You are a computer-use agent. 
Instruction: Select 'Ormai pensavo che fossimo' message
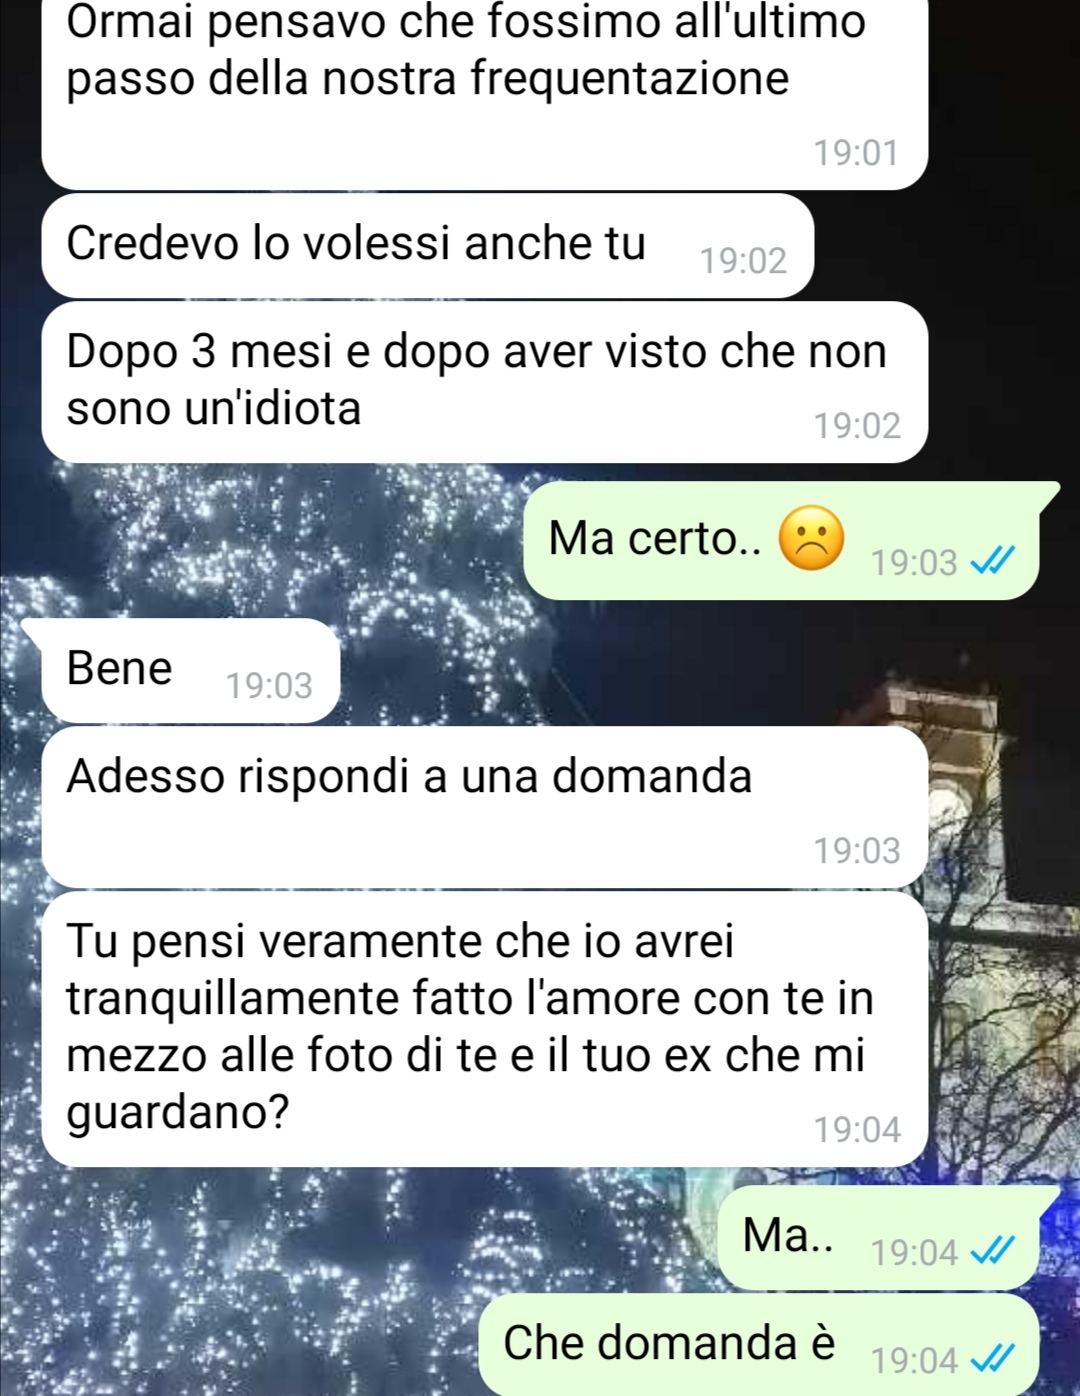(485, 92)
